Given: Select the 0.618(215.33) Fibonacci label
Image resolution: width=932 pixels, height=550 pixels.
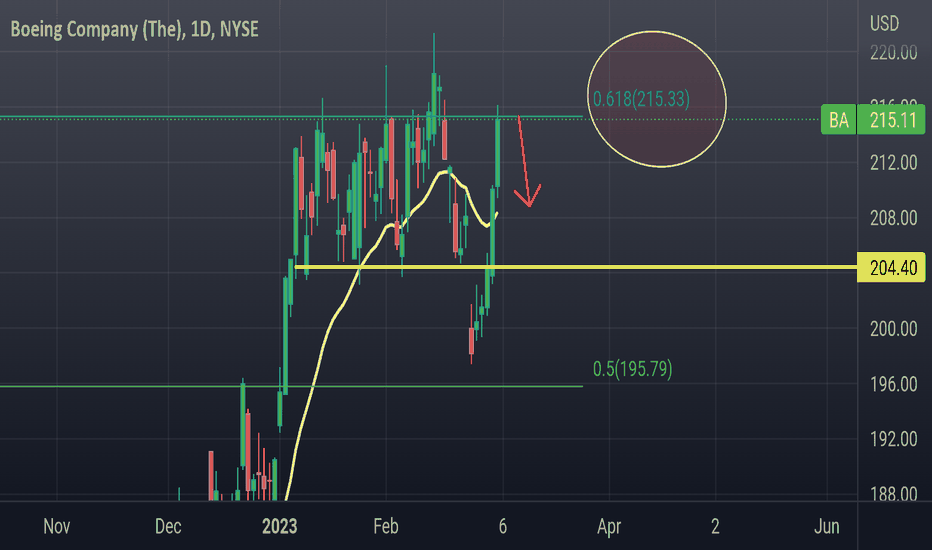Looking at the screenshot, I should click(641, 99).
